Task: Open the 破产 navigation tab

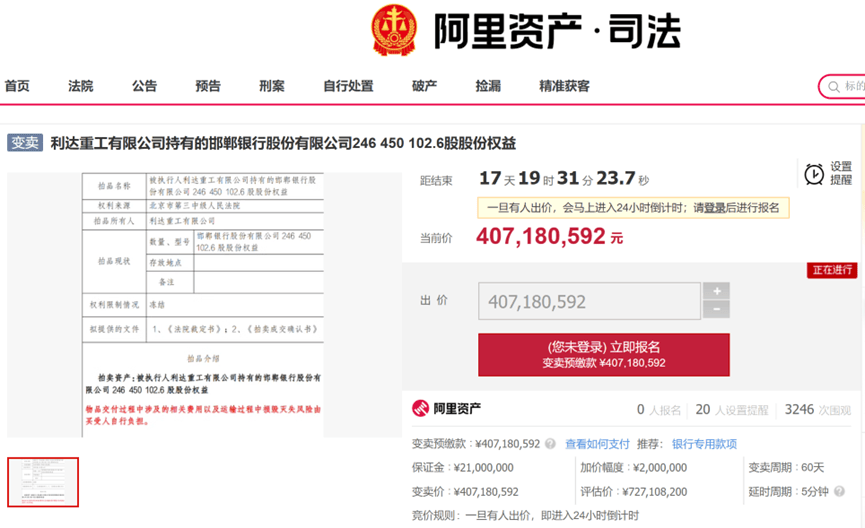Action: click(x=424, y=86)
